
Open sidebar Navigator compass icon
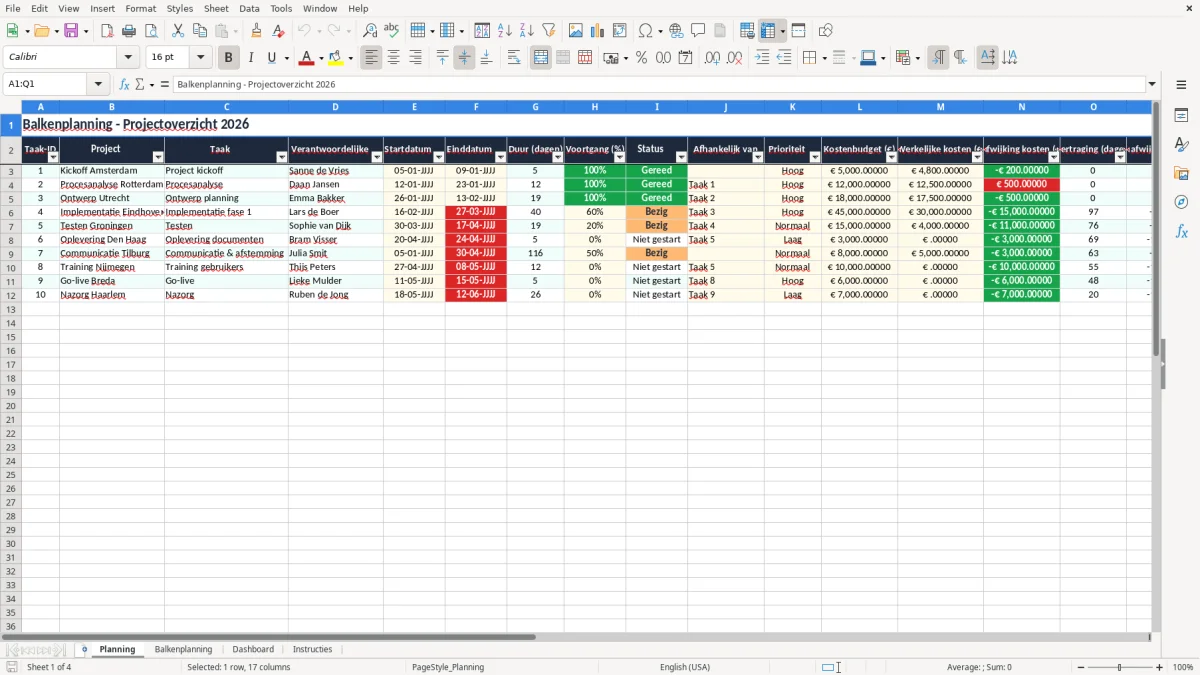1181,202
